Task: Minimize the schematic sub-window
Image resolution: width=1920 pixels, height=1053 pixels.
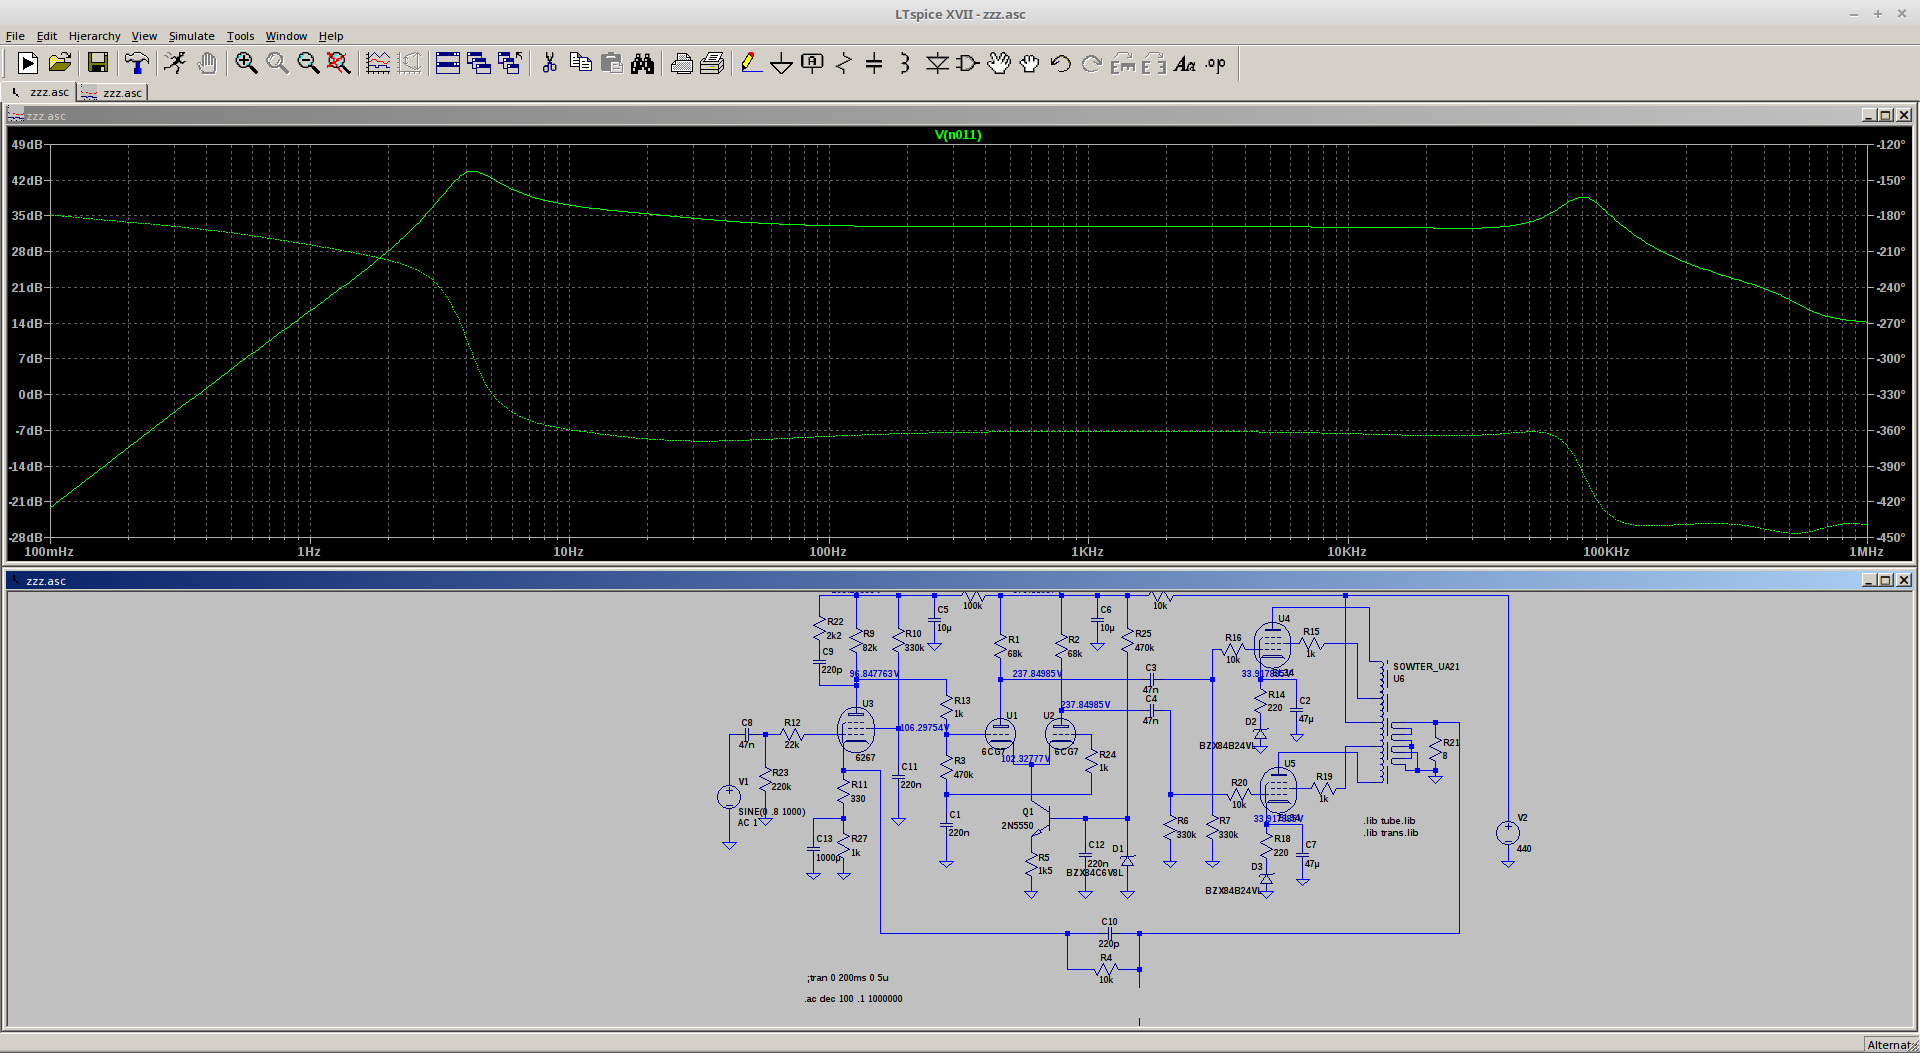Action: tap(1868, 580)
